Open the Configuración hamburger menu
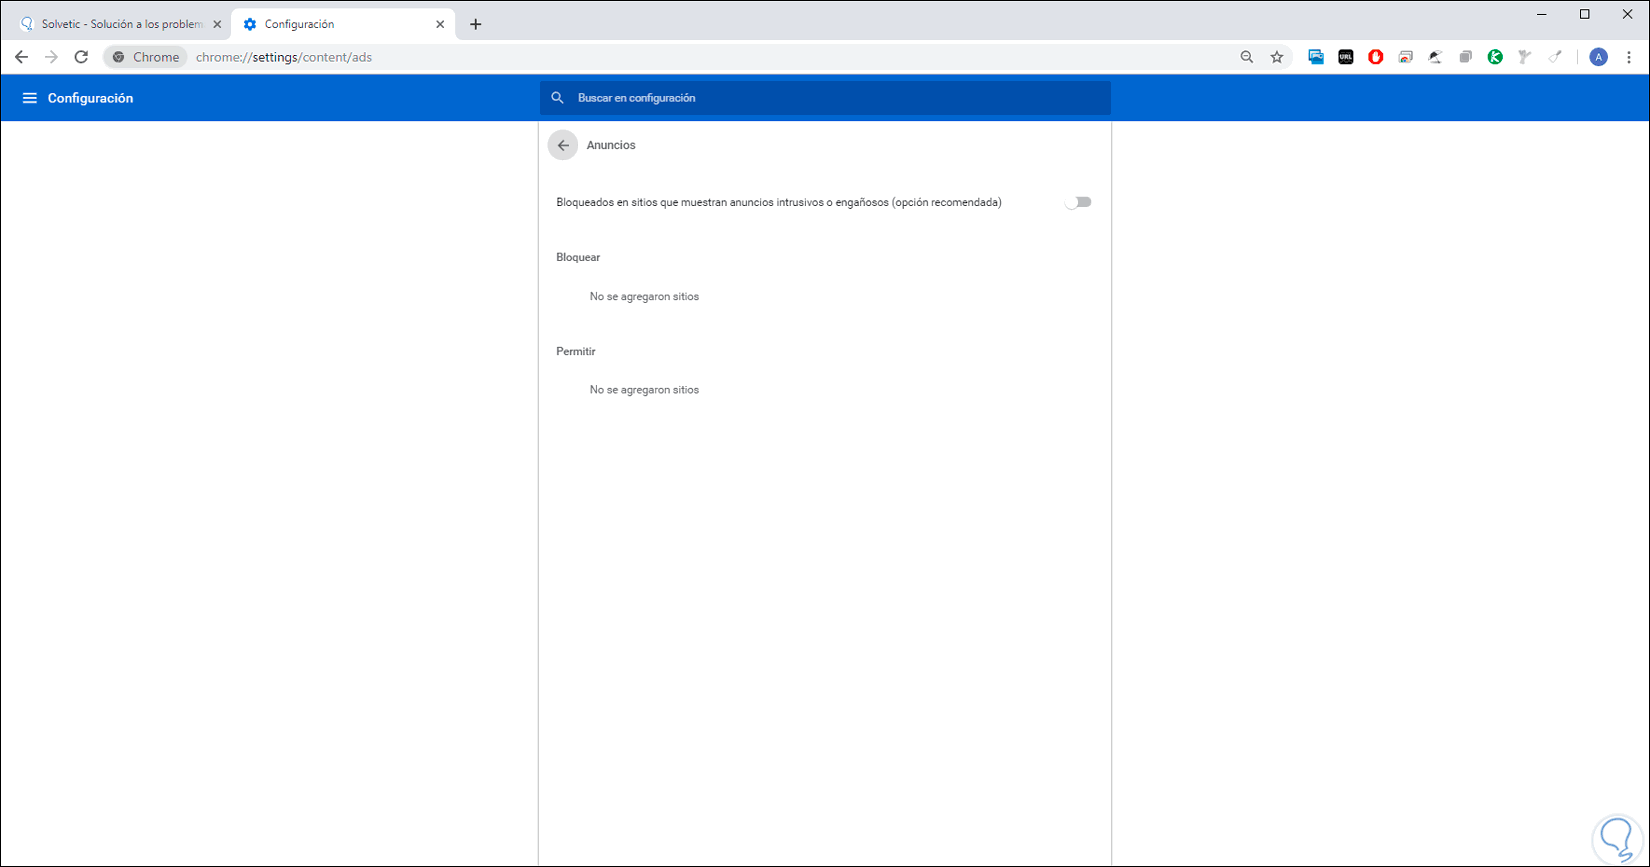The image size is (1650, 867). tap(30, 98)
